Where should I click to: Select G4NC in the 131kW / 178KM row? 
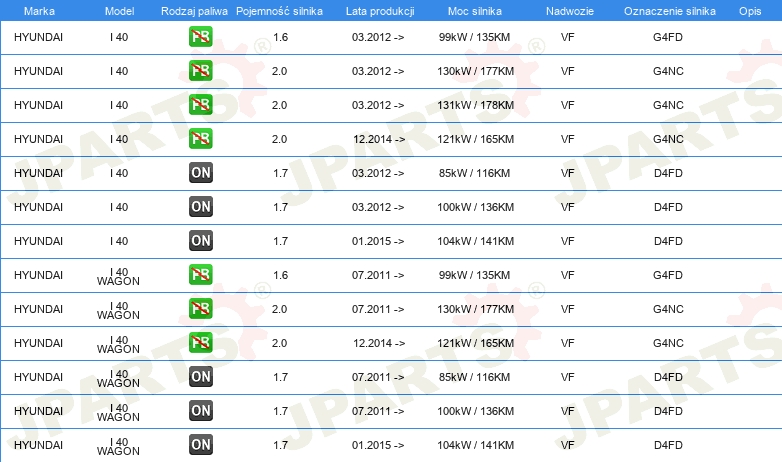pyautogui.click(x=668, y=105)
